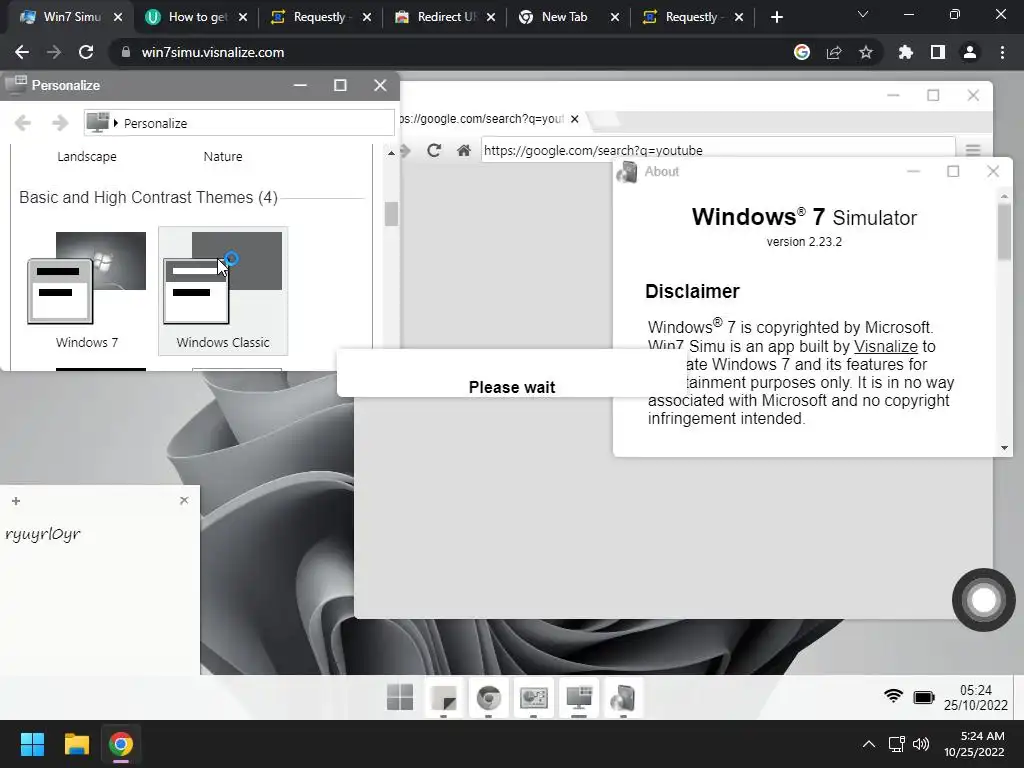The width and height of the screenshot is (1024, 768).
Task: Click the simulator's battery tray icon
Action: tap(923, 697)
